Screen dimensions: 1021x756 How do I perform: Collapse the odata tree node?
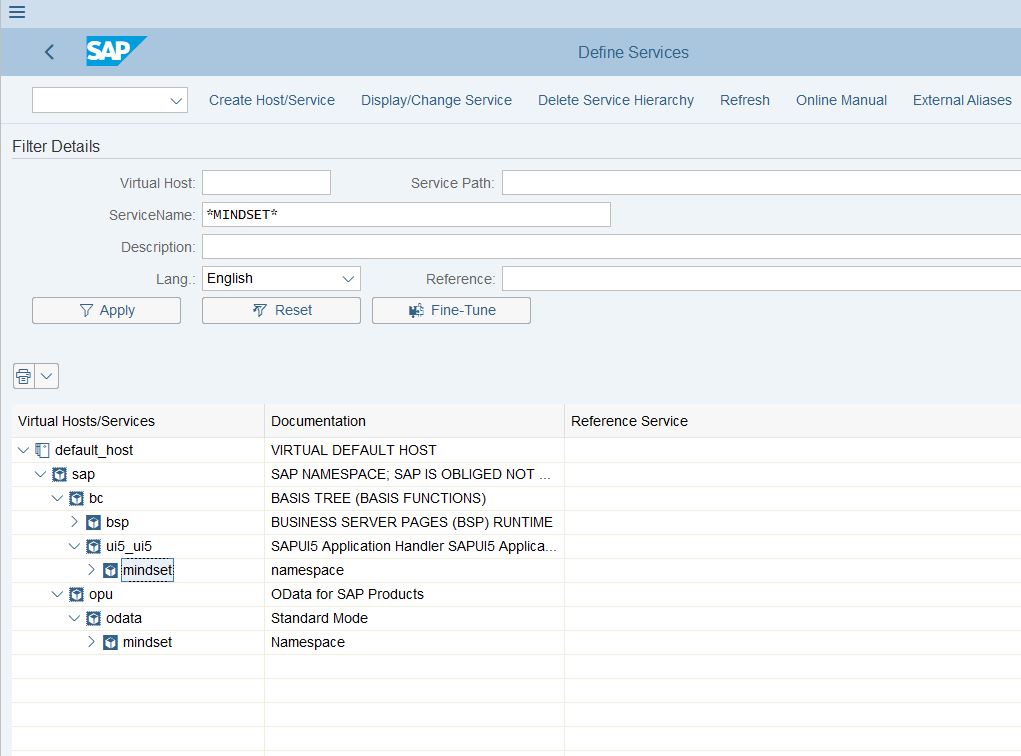75,618
